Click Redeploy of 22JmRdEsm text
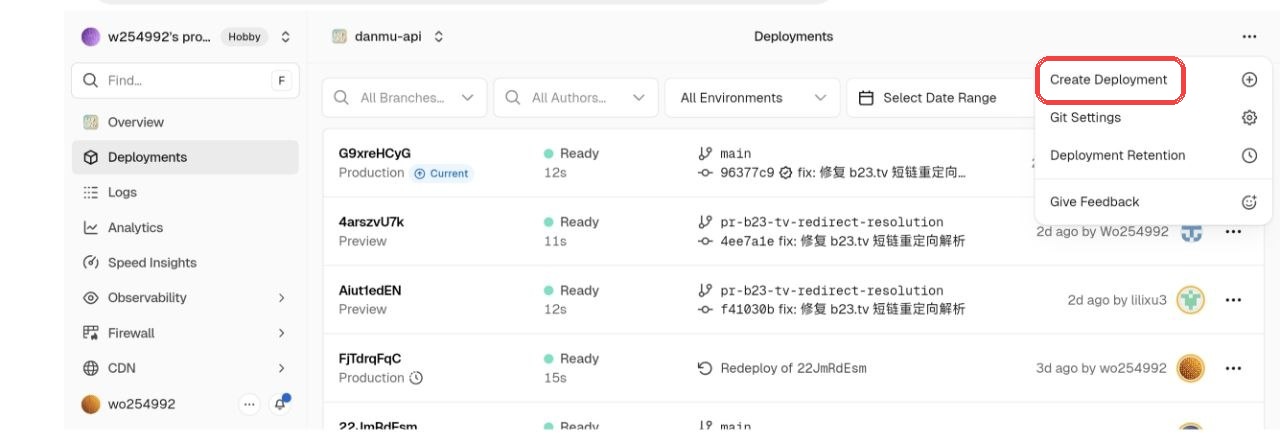Screen dimensions: 1280x437 coord(793,368)
